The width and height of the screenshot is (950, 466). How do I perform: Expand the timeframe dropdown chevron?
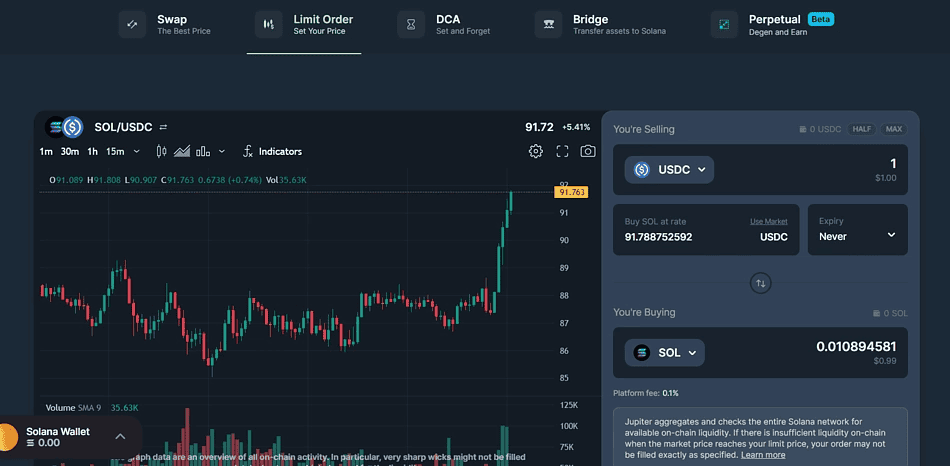(x=136, y=151)
